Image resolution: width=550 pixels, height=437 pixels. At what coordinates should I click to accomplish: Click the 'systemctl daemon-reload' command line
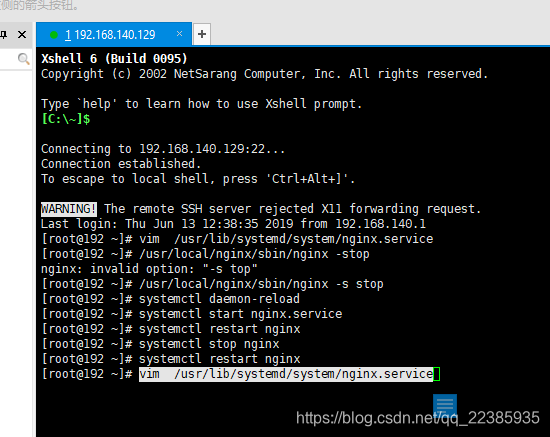pos(170,299)
